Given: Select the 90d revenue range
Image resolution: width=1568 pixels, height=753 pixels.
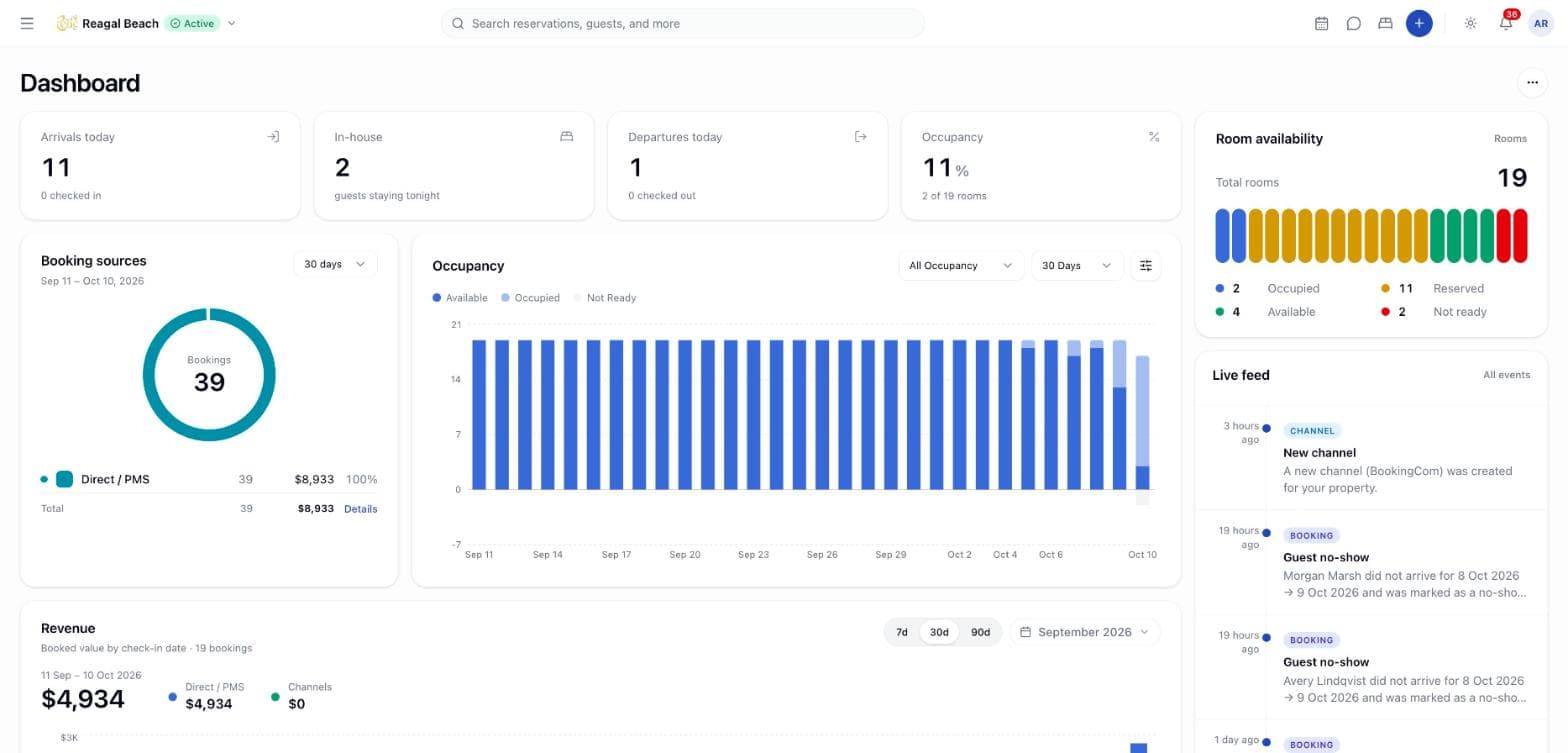Looking at the screenshot, I should 980,632.
